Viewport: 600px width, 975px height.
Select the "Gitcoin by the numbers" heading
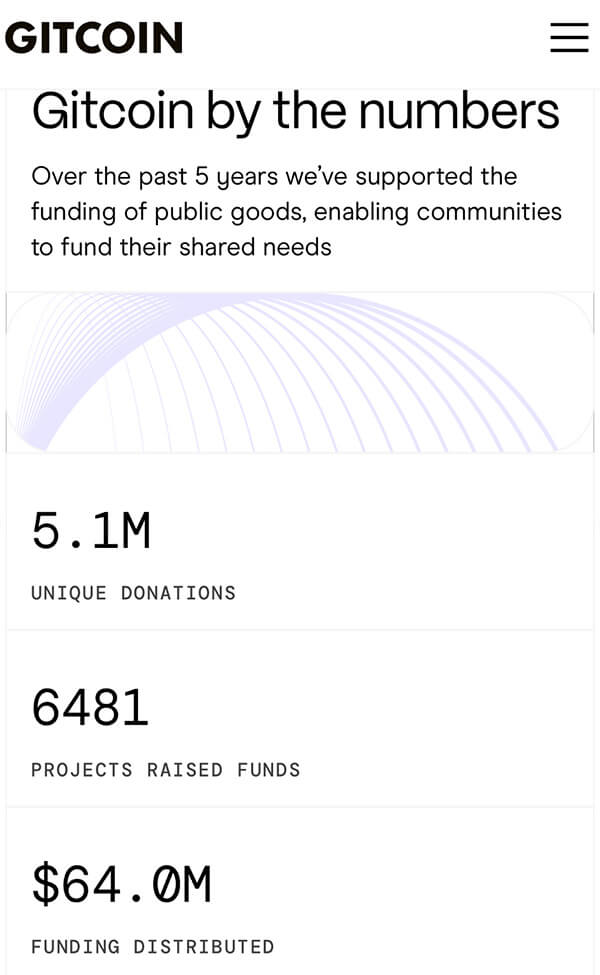point(295,112)
